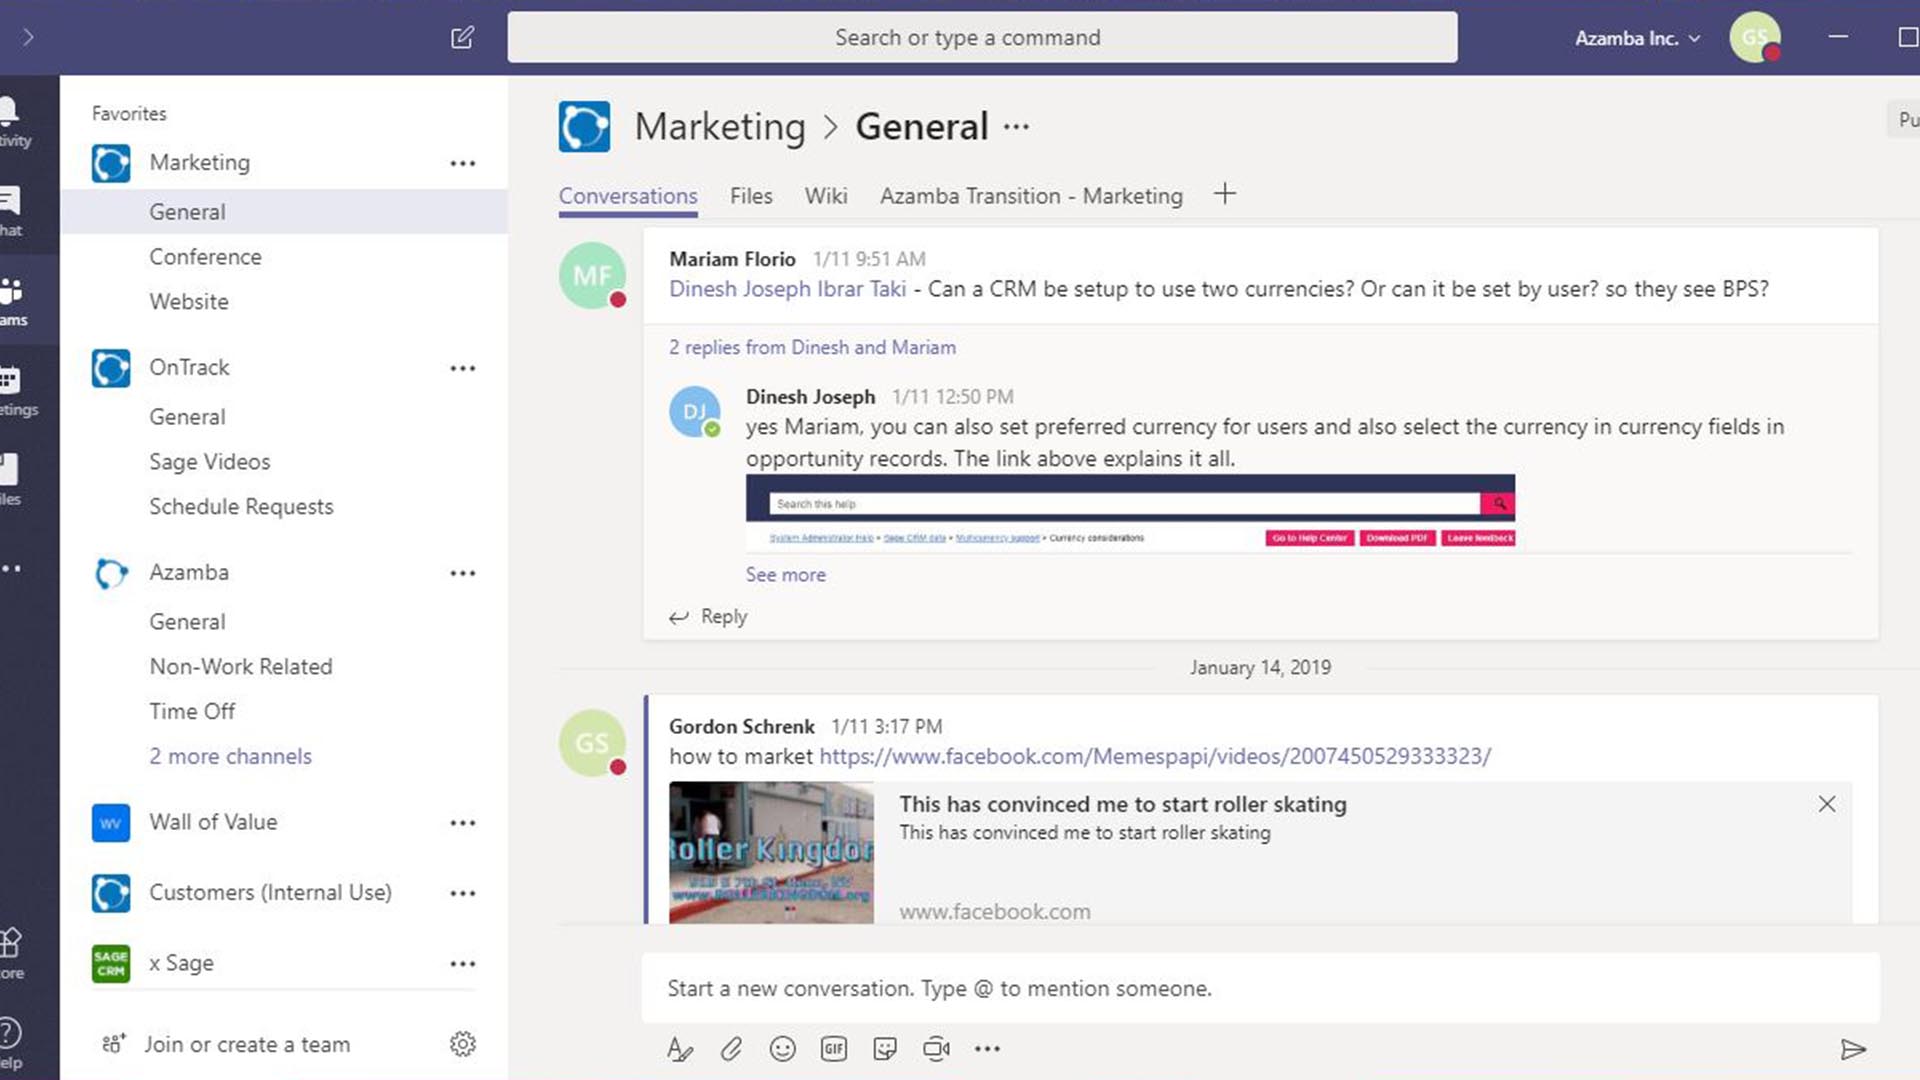This screenshot has width=1920, height=1080.
Task: Open the Time Off channel
Action: [192, 712]
